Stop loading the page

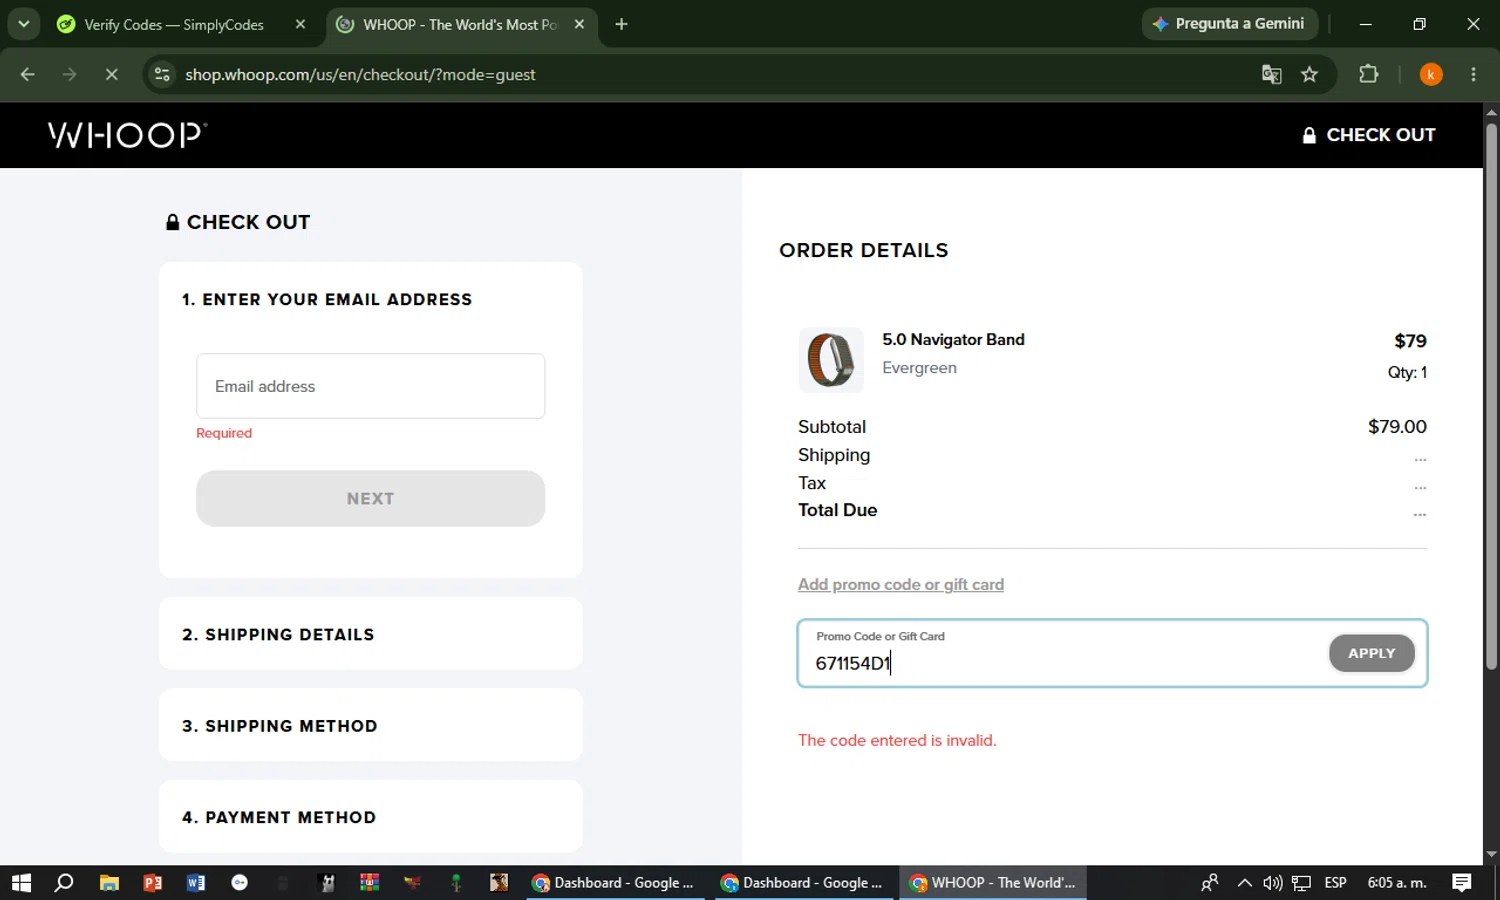coord(111,74)
